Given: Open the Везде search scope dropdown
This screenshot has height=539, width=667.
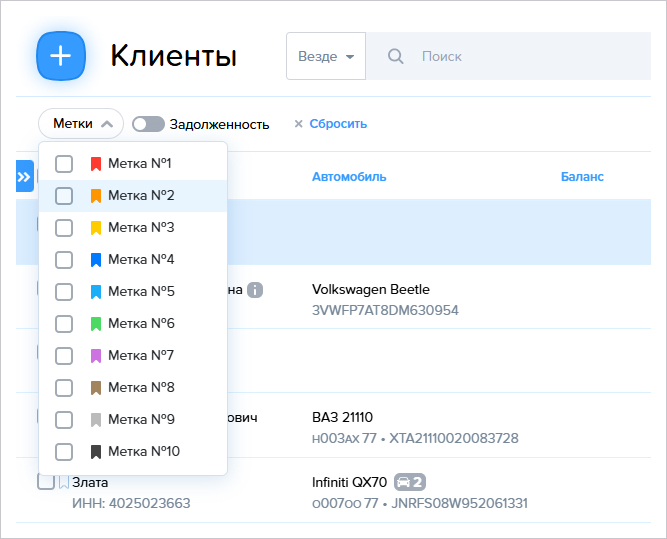Looking at the screenshot, I should pos(326,56).
